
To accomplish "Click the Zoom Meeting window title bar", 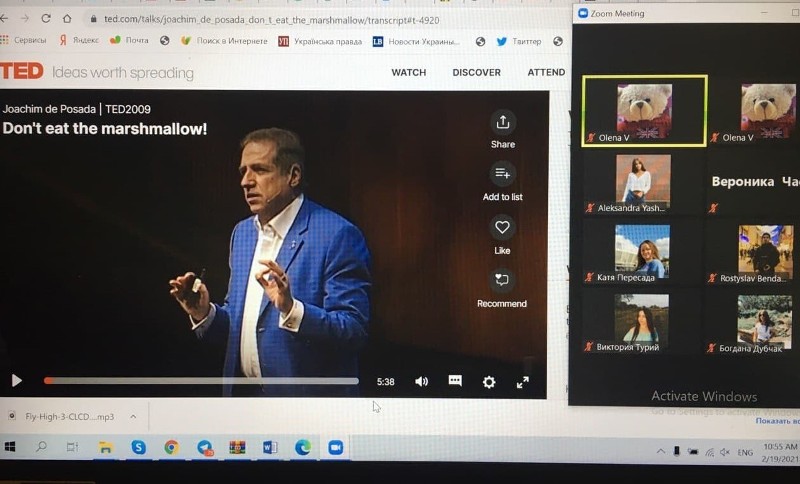I will (x=684, y=13).
